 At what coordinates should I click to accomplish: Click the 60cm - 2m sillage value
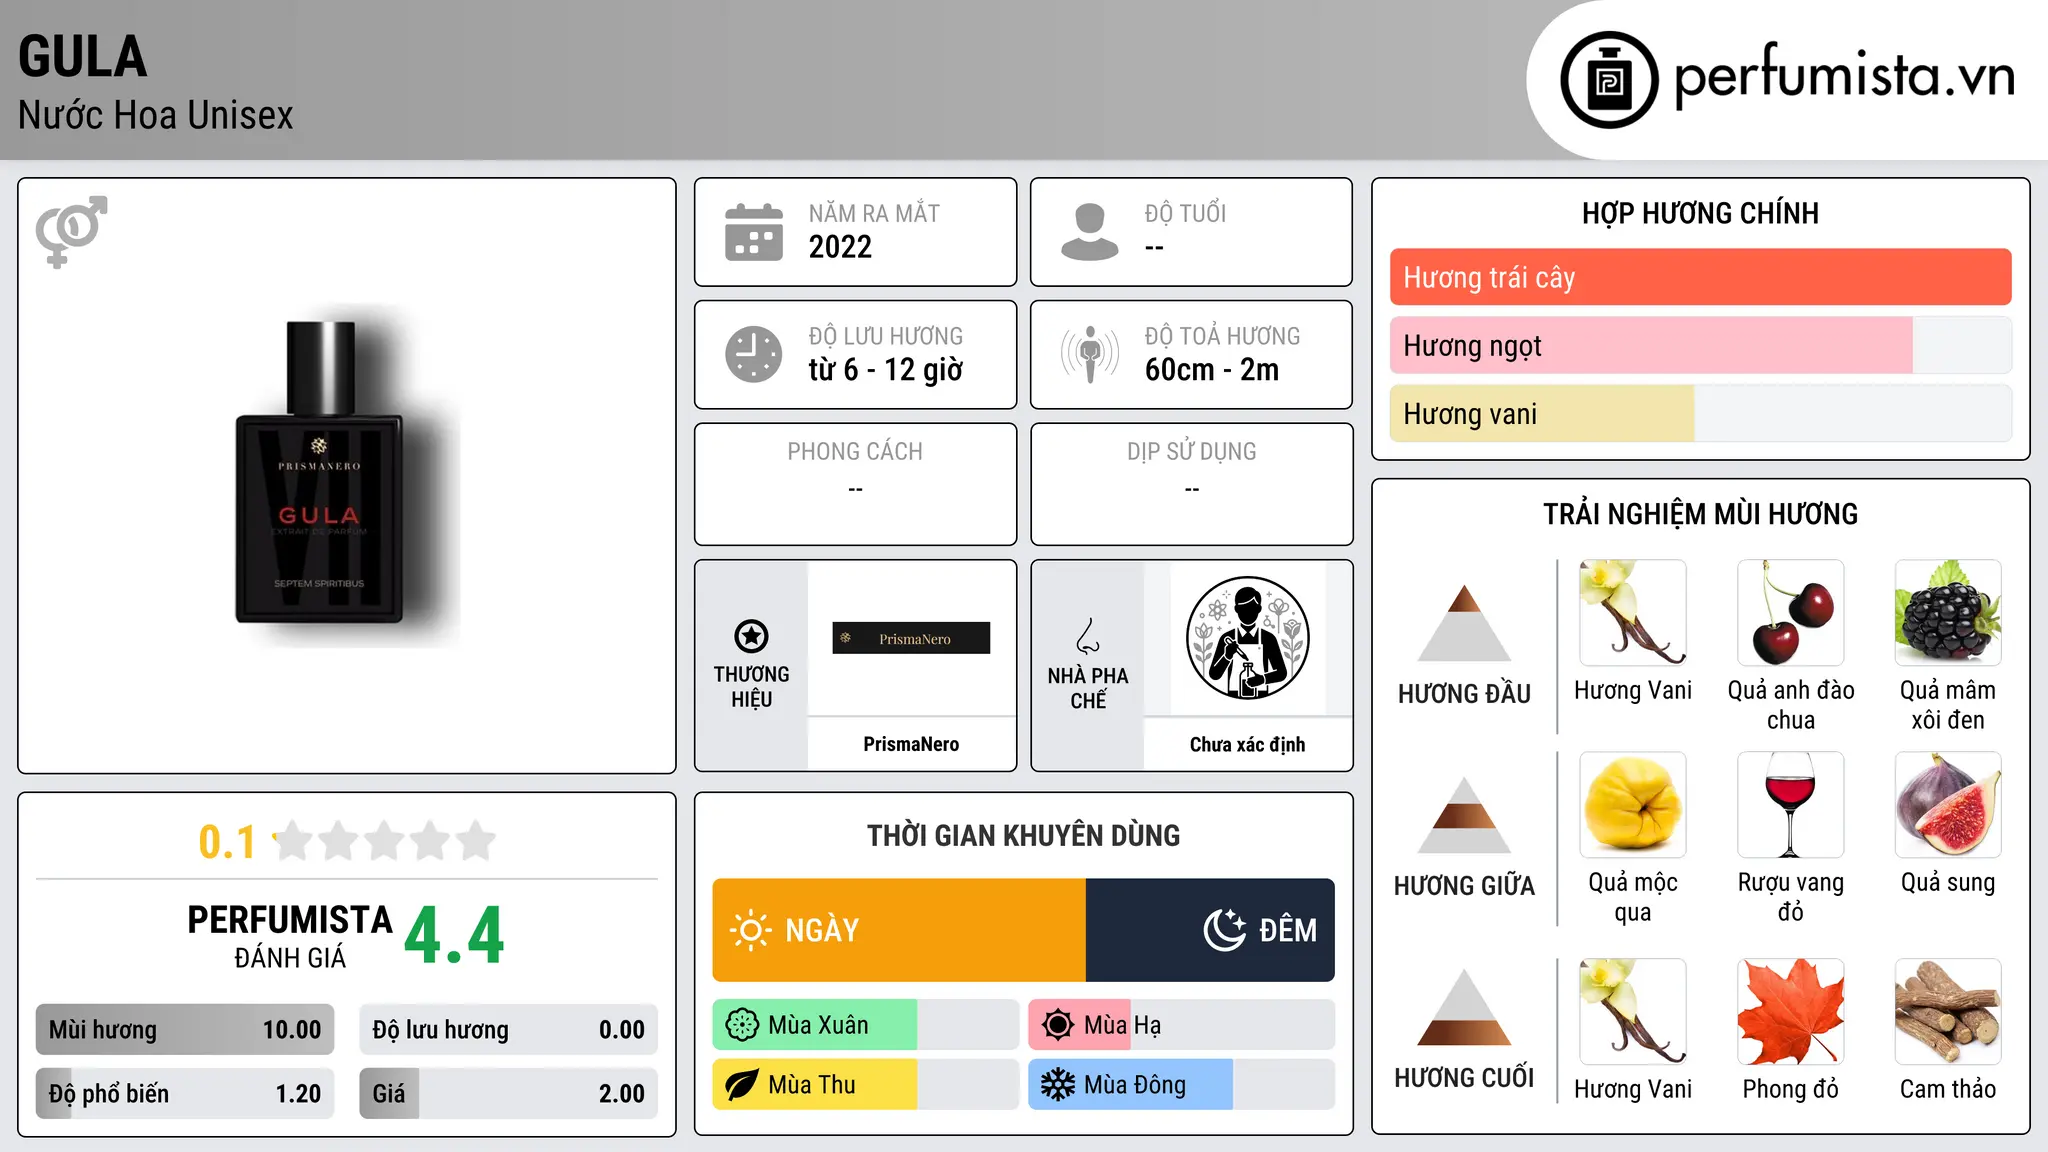[x=1212, y=370]
